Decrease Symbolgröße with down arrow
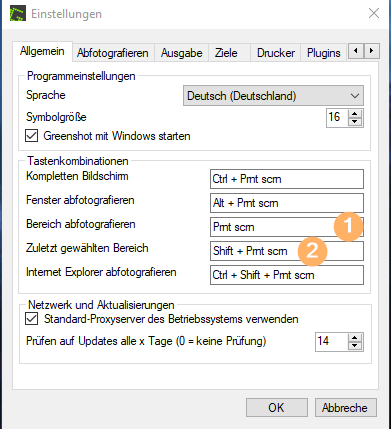 (x=355, y=122)
